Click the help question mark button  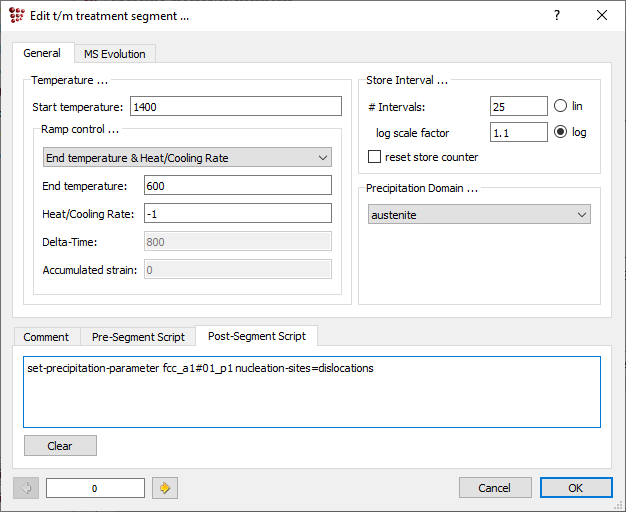557,15
